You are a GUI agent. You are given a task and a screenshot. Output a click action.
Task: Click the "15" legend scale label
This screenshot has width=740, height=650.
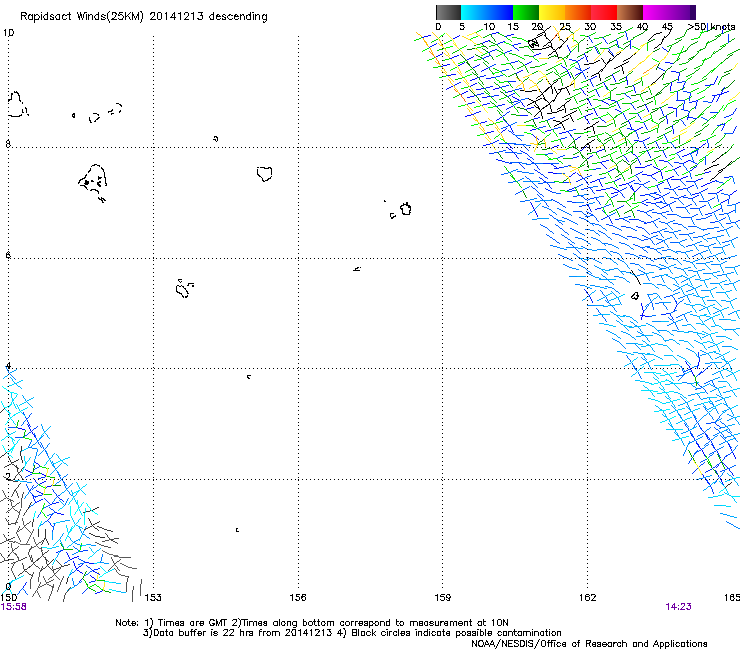[x=513, y=27]
